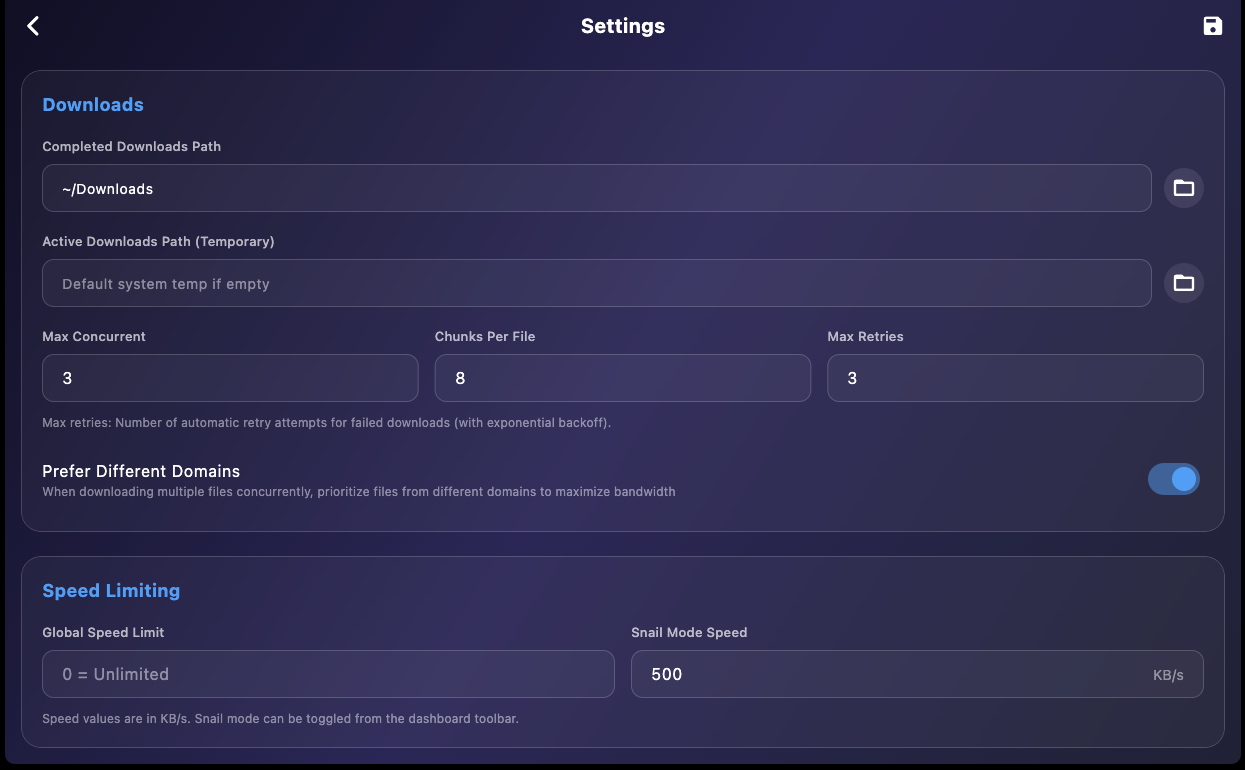Screen dimensions: 1245x770
Task: Click the Active Downloads Path temporary field
Action: [597, 283]
